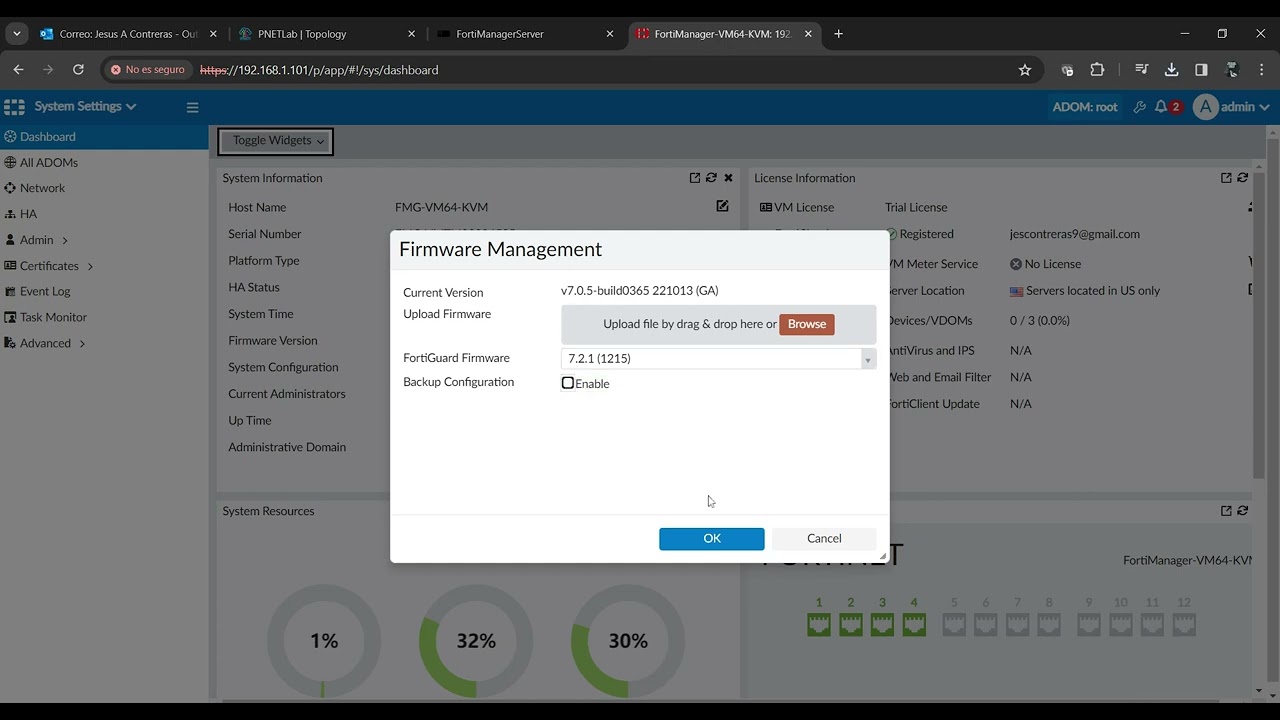Click the 1% resource usage gauge
The width and height of the screenshot is (1280, 720).
[x=324, y=640]
